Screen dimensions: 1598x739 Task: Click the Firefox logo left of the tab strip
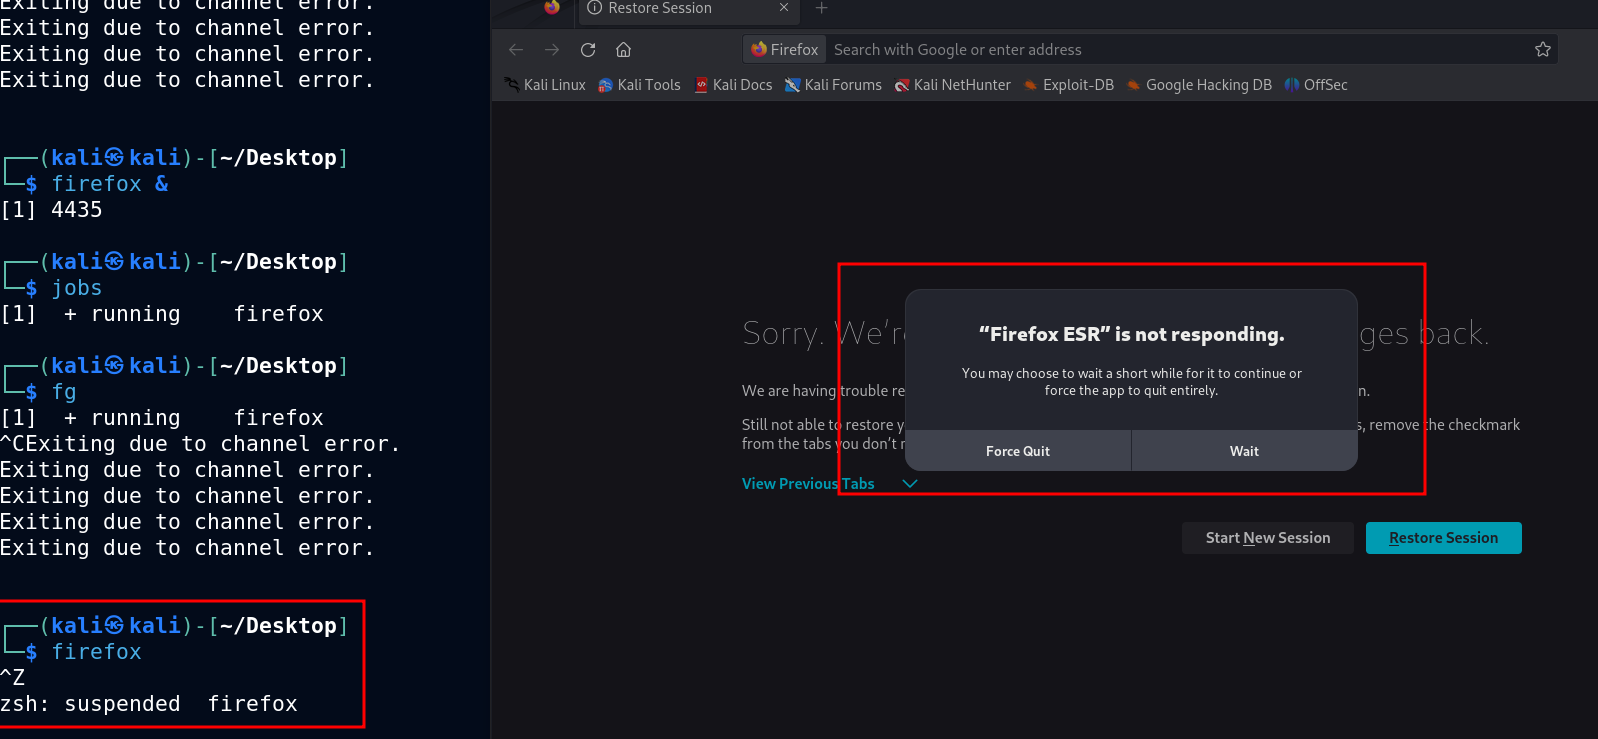click(x=552, y=8)
